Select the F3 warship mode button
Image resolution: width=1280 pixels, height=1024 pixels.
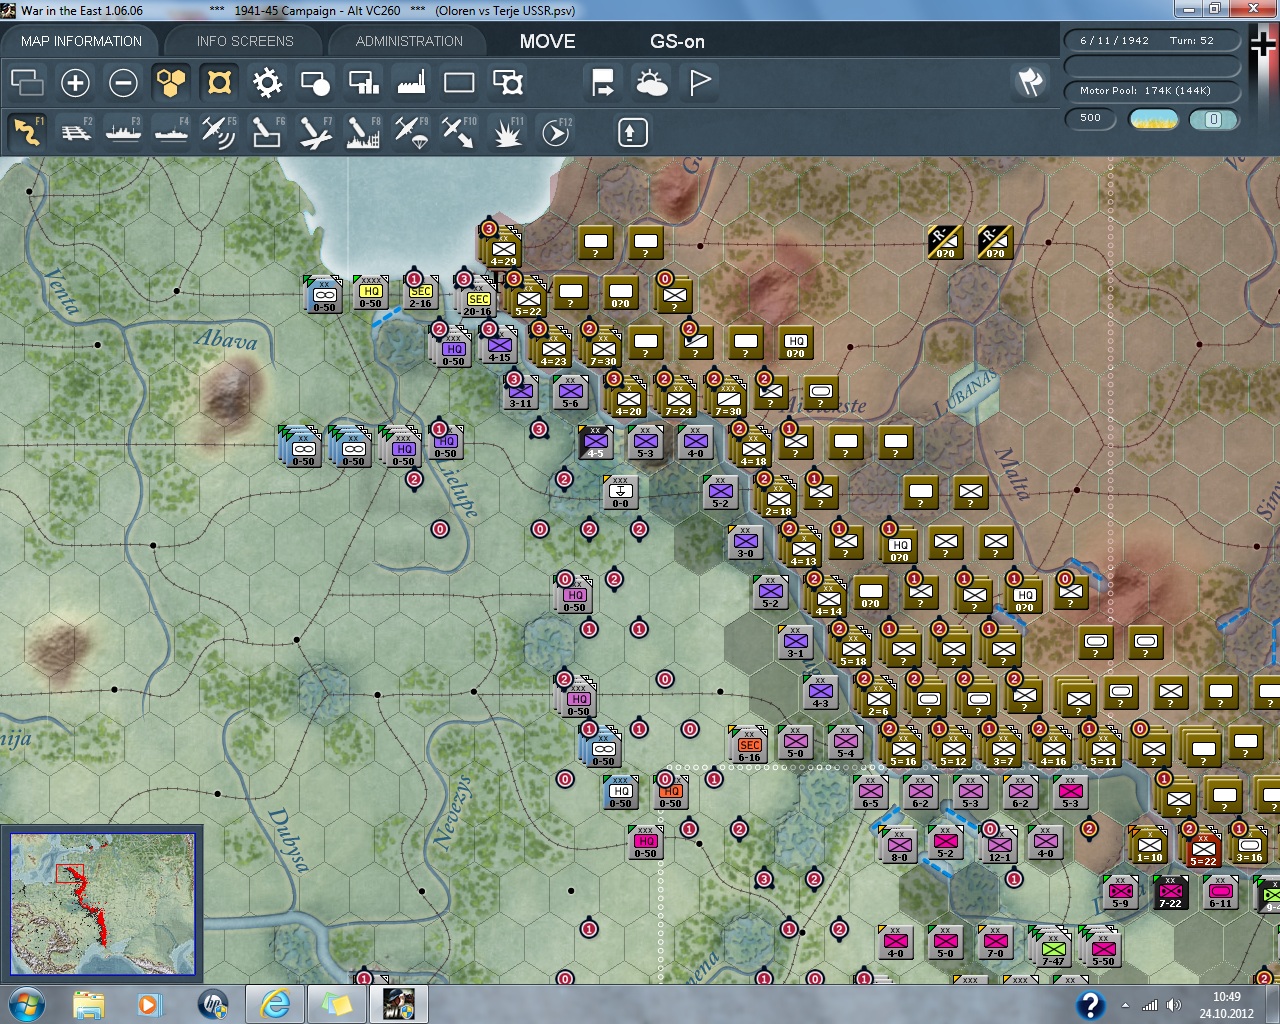coord(123,132)
